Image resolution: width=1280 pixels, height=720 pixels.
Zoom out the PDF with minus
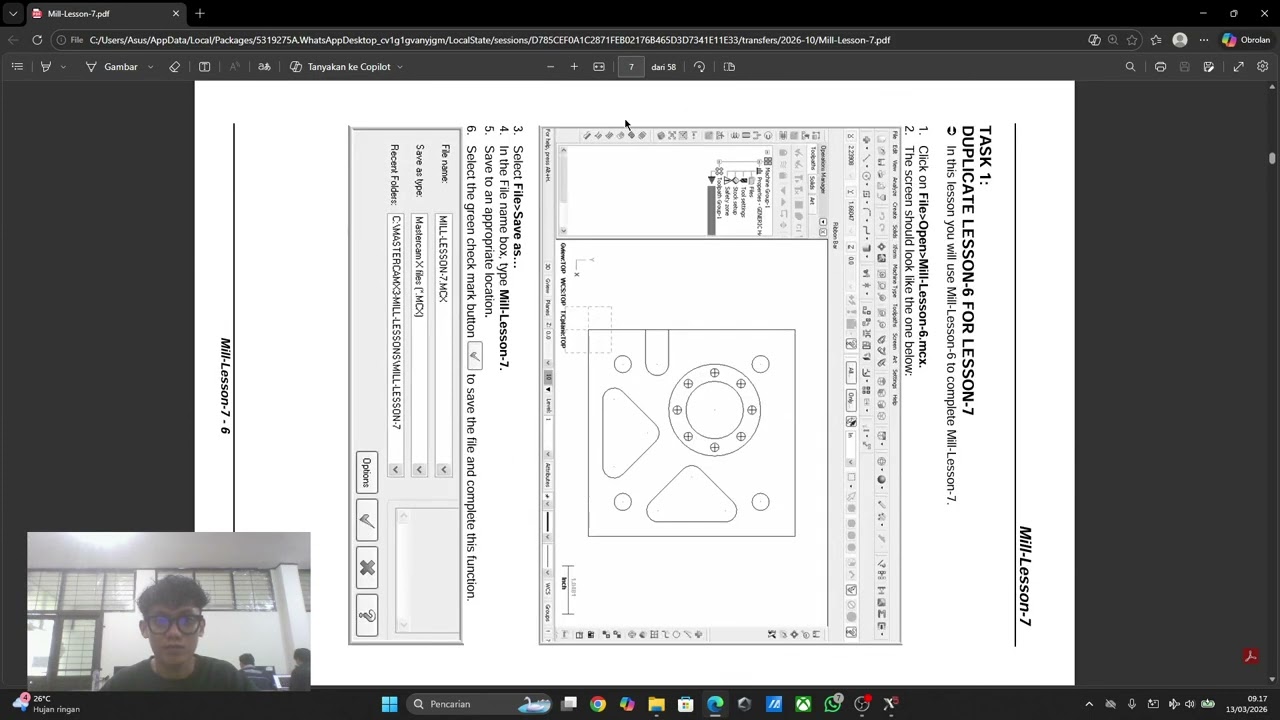(x=550, y=67)
